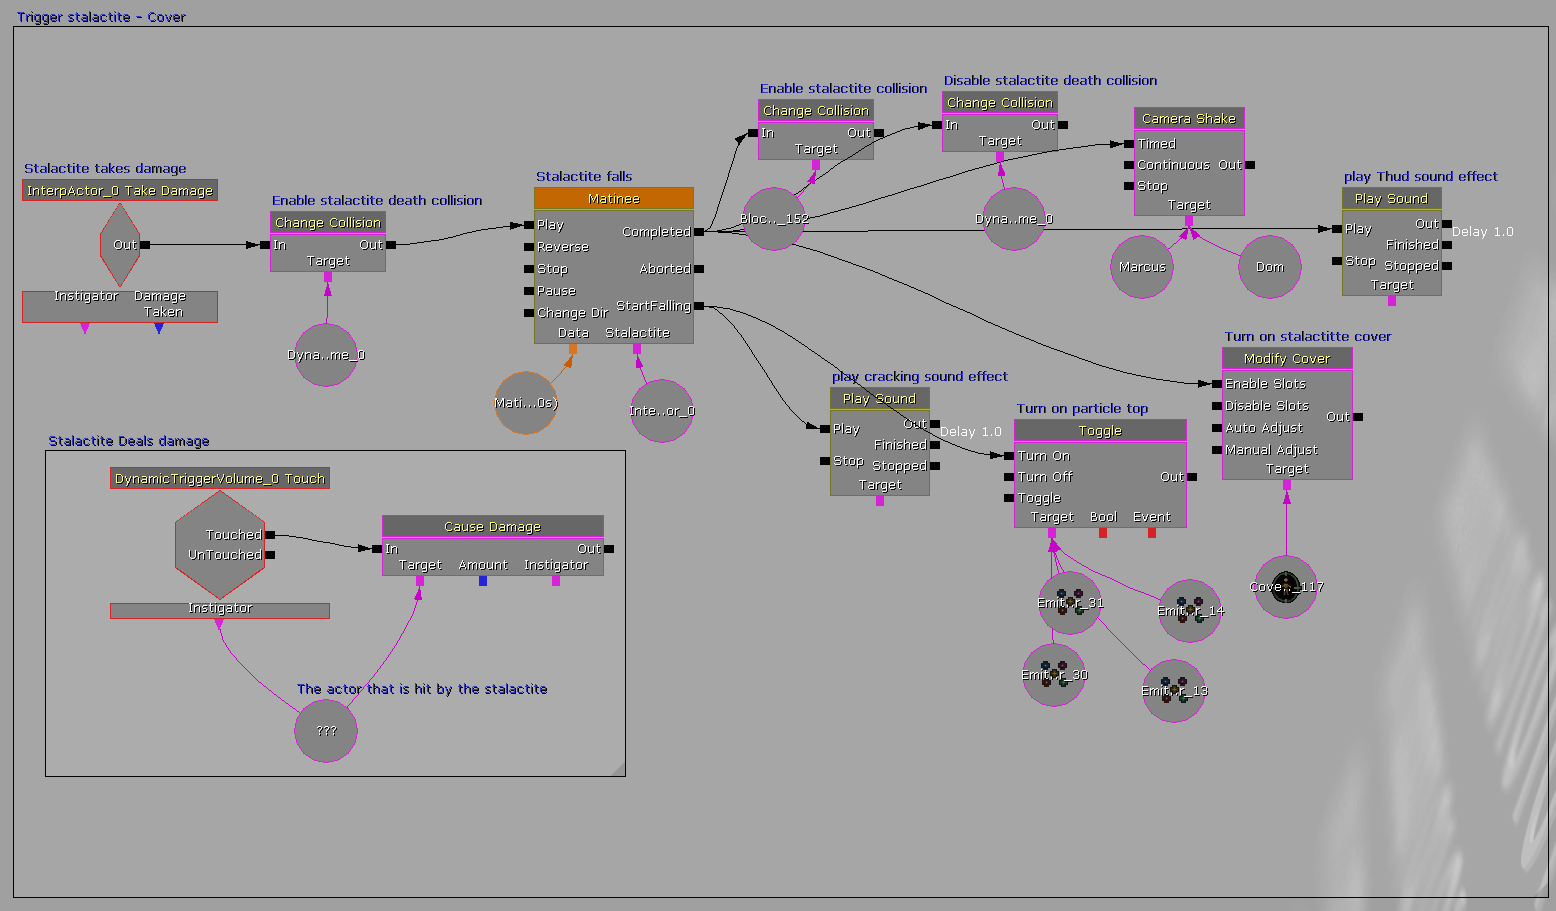Select the ??? unnamed variable circle
The width and height of the screenshot is (1556, 911).
(x=326, y=731)
